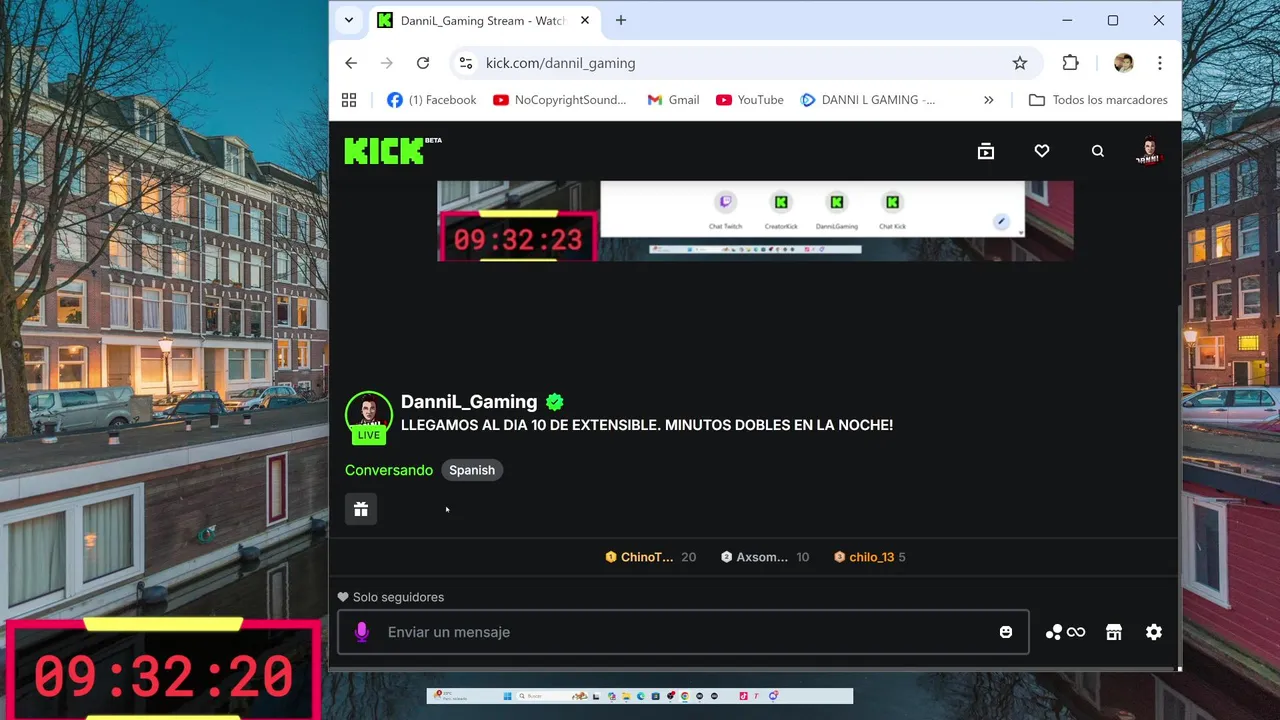Open the Kick search magnifier icon
The width and height of the screenshot is (1280, 720).
tap(1098, 151)
